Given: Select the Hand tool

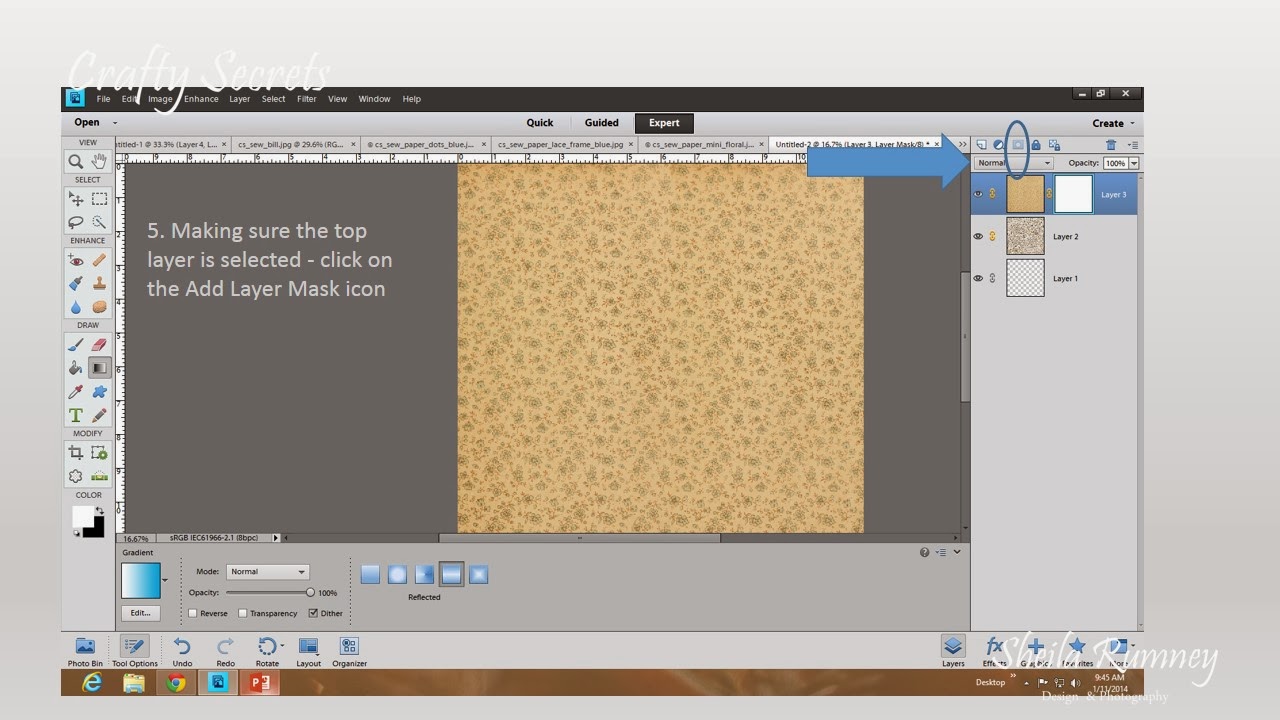Looking at the screenshot, I should tap(99, 161).
